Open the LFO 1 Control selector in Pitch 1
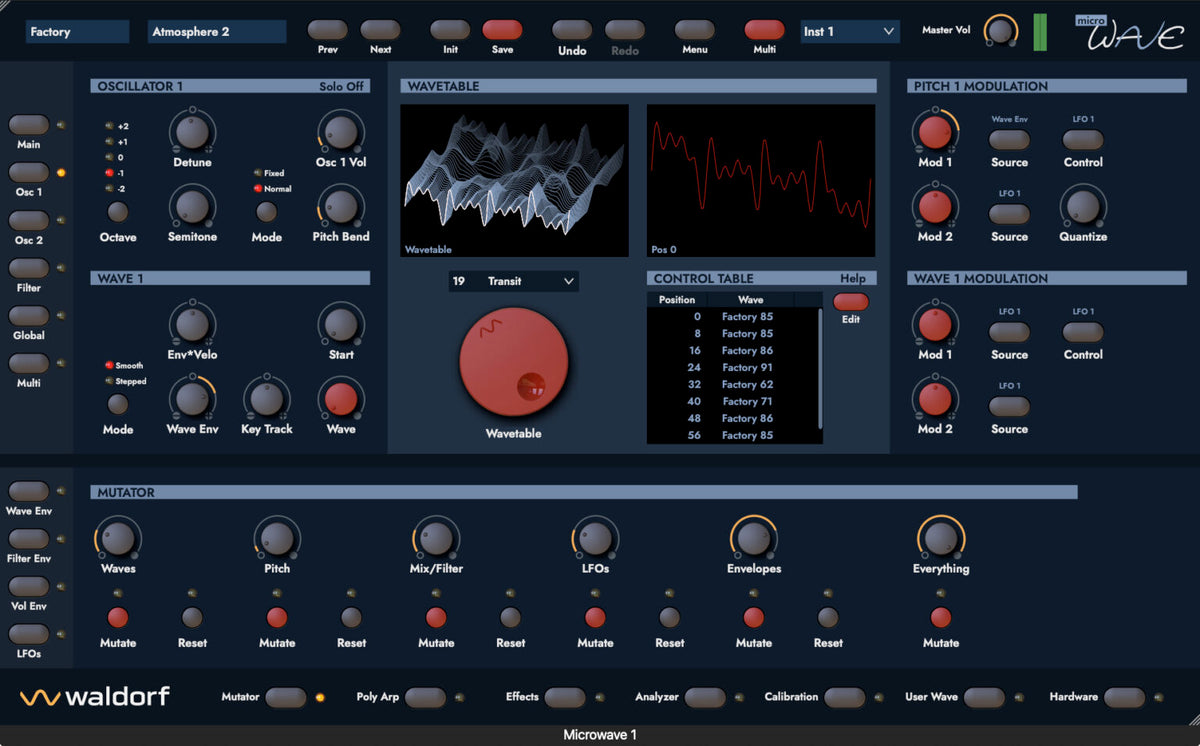1200x746 pixels. [1083, 140]
